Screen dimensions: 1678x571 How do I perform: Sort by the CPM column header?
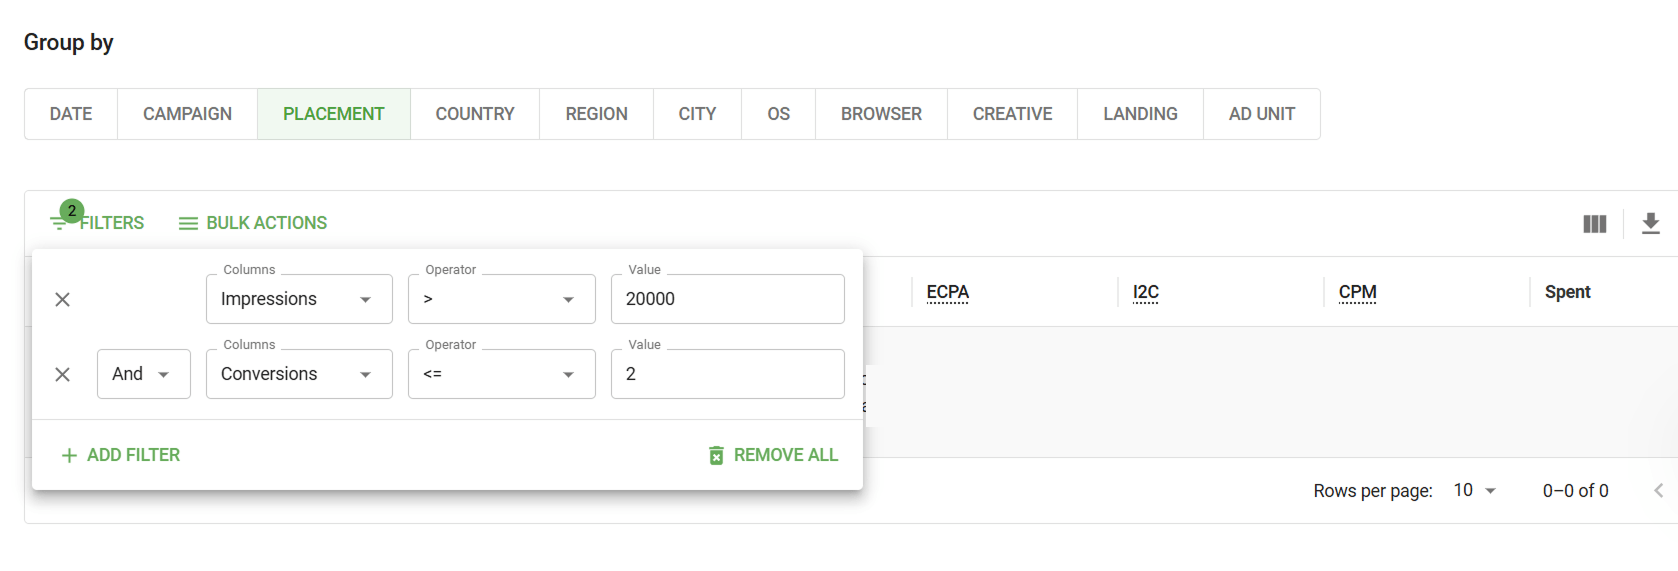pyautogui.click(x=1357, y=292)
